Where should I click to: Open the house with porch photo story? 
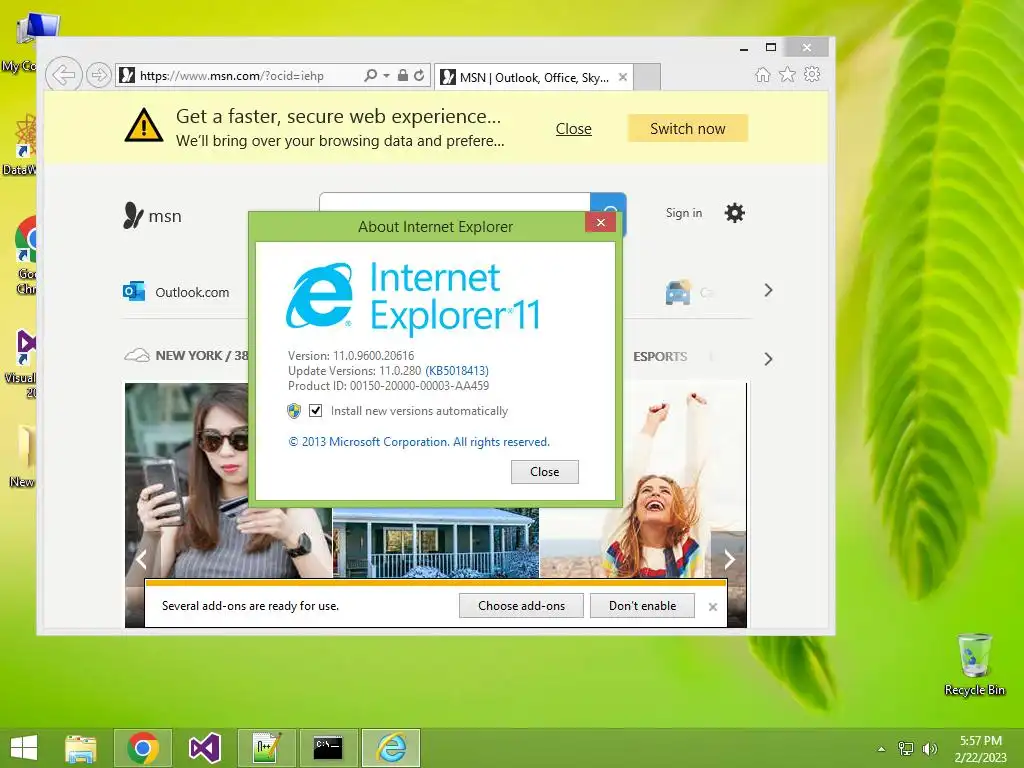436,543
